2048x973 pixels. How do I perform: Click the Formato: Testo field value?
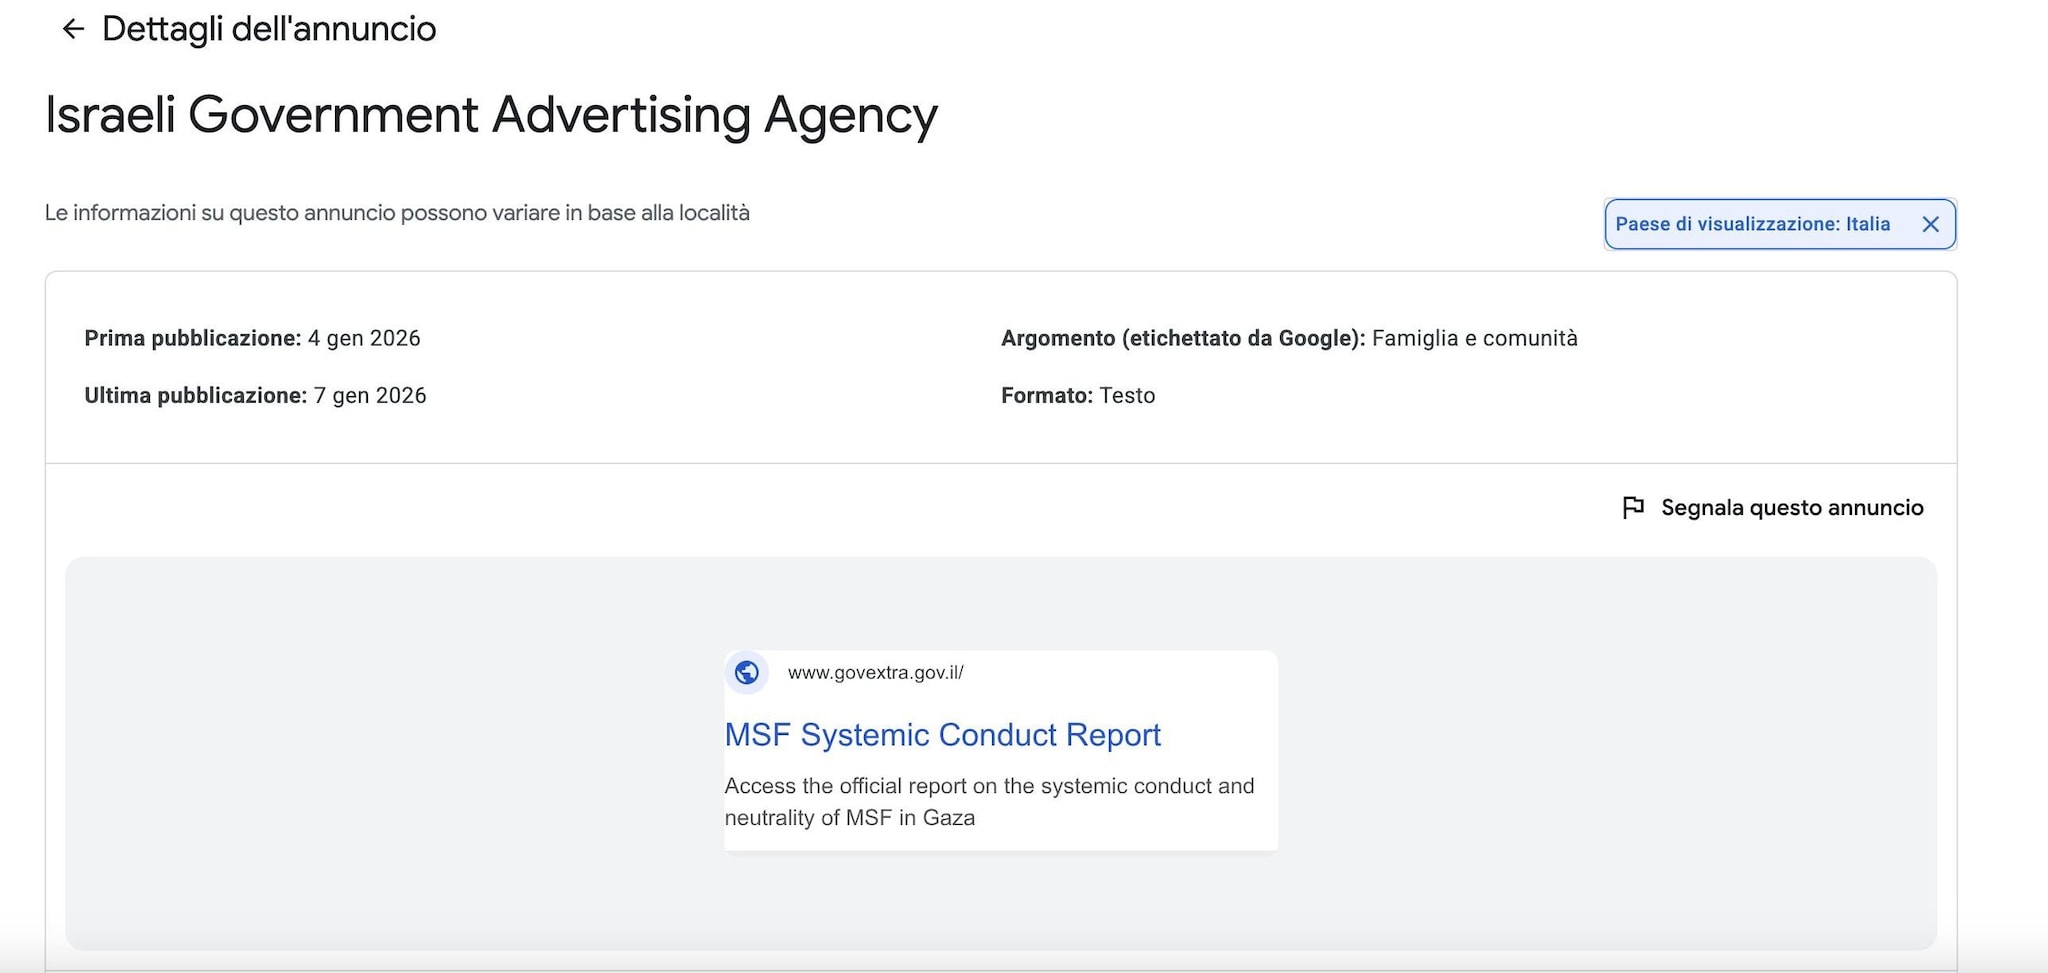1128,395
